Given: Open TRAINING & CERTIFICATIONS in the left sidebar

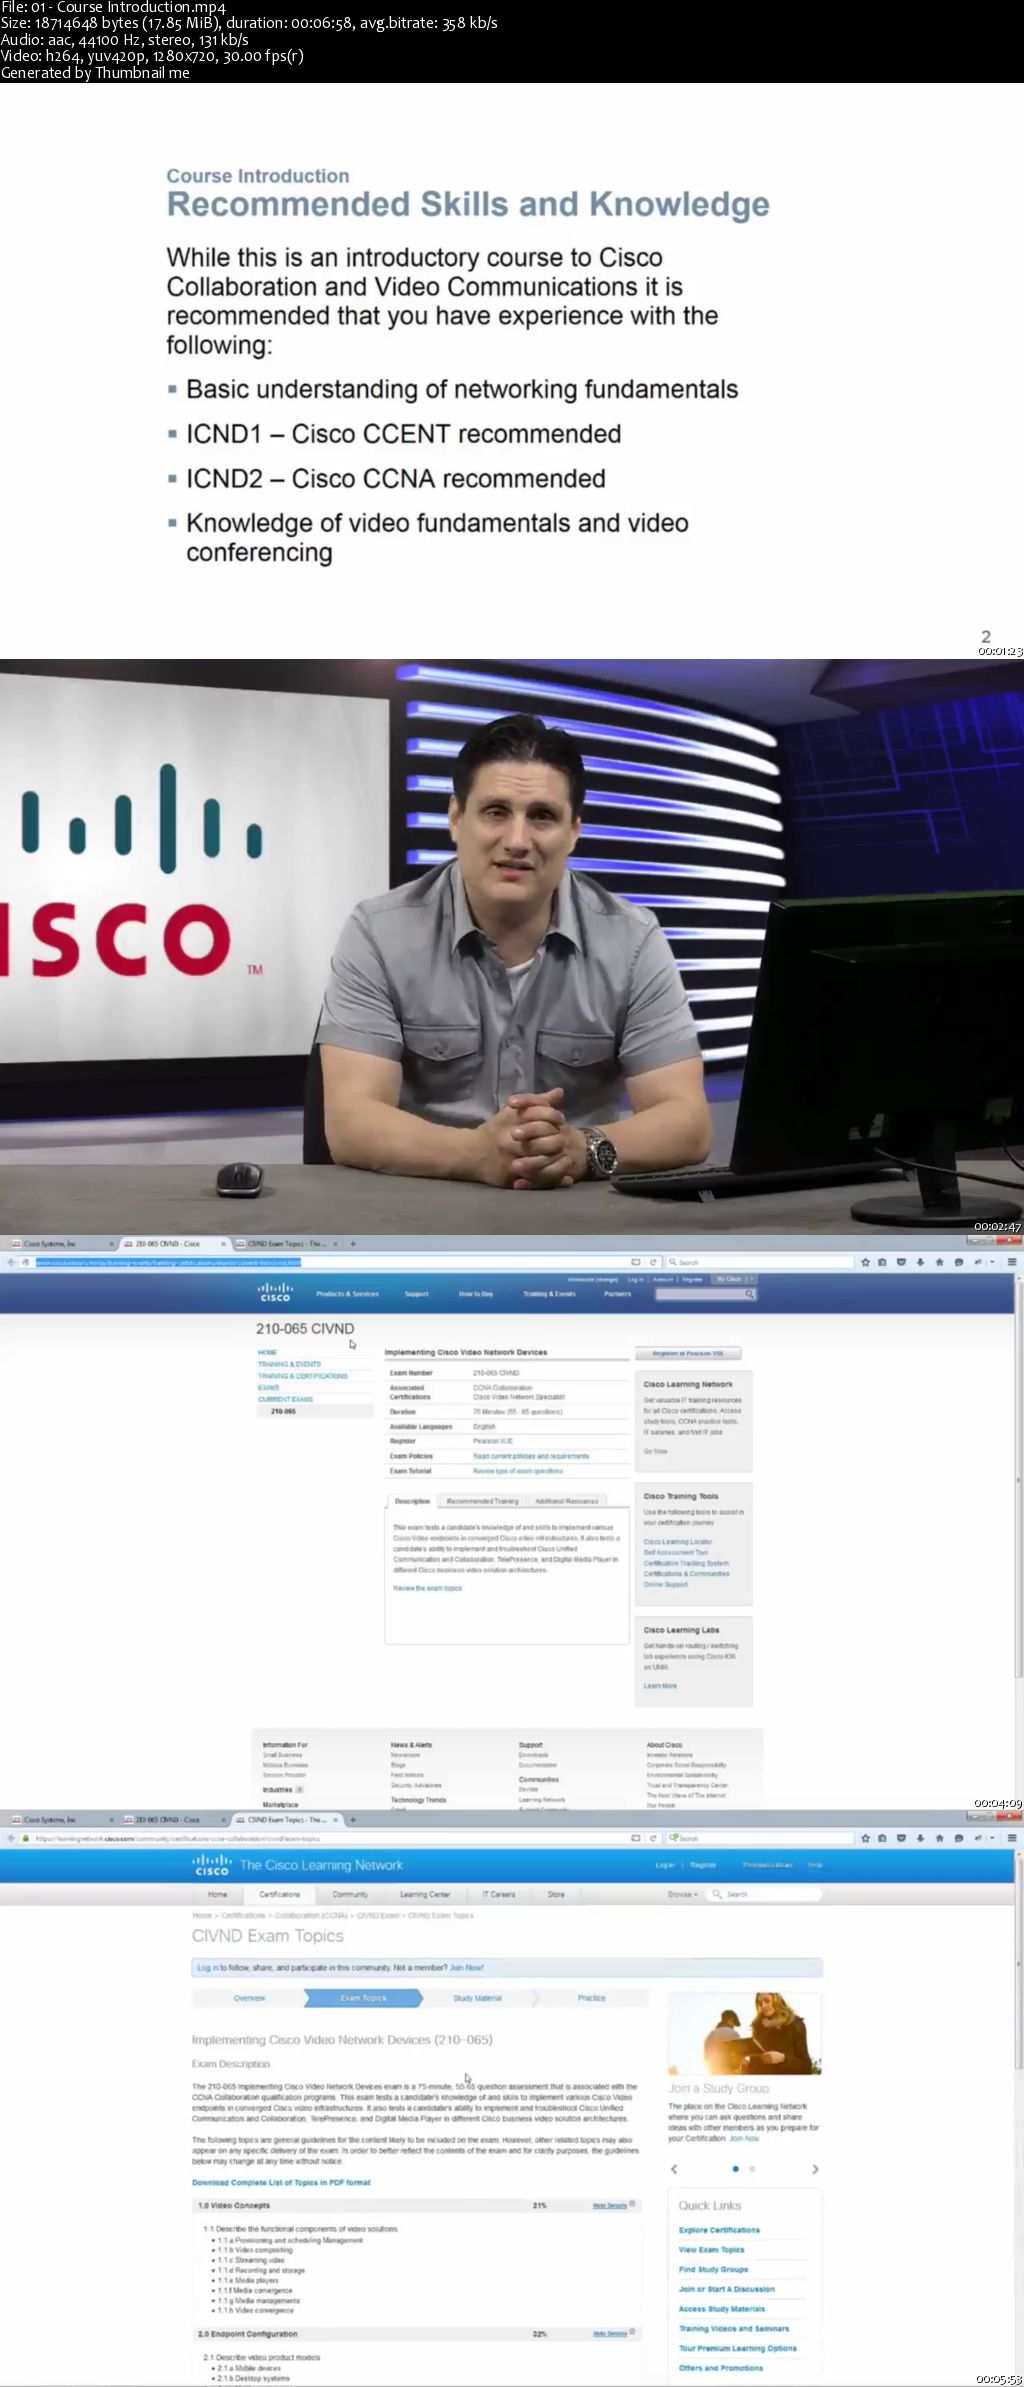Looking at the screenshot, I should coord(303,1376).
